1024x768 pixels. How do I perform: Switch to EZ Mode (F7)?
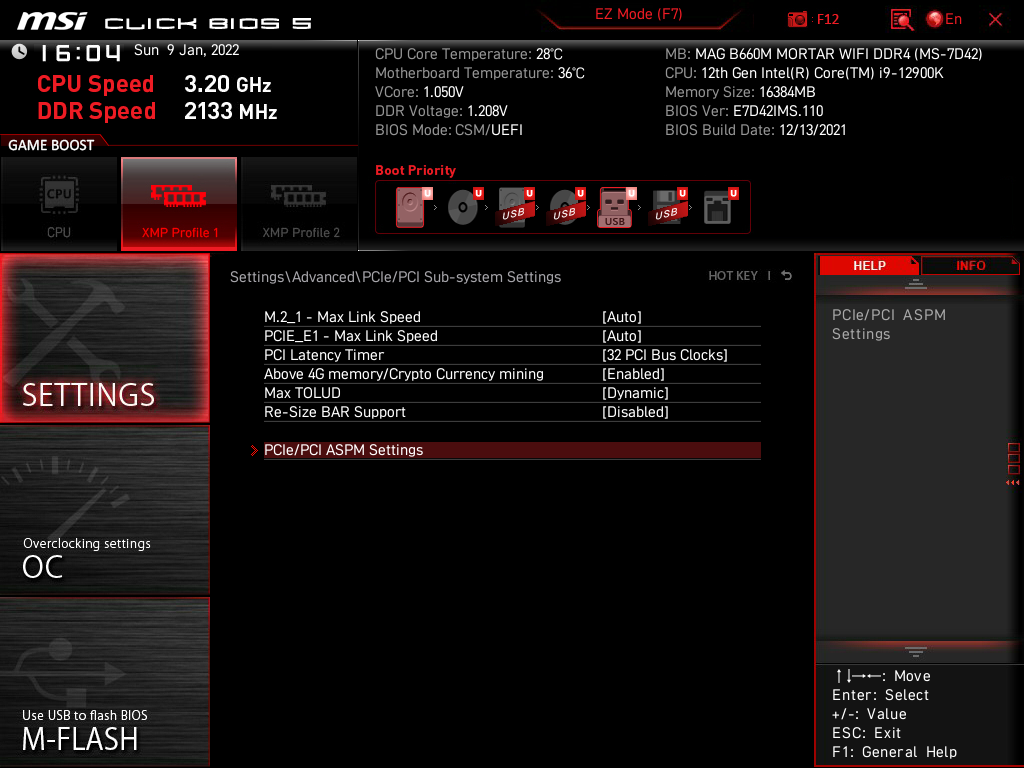tap(638, 14)
